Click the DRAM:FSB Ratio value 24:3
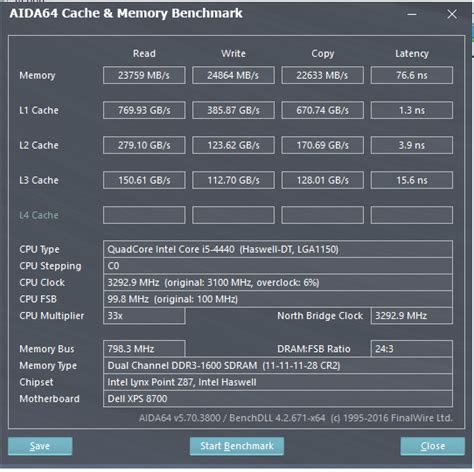The height and width of the screenshot is (472, 474). click(412, 349)
